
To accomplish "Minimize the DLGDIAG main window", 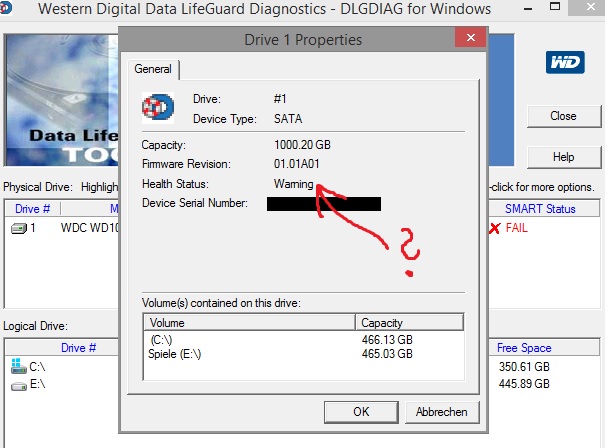I will coord(528,8).
